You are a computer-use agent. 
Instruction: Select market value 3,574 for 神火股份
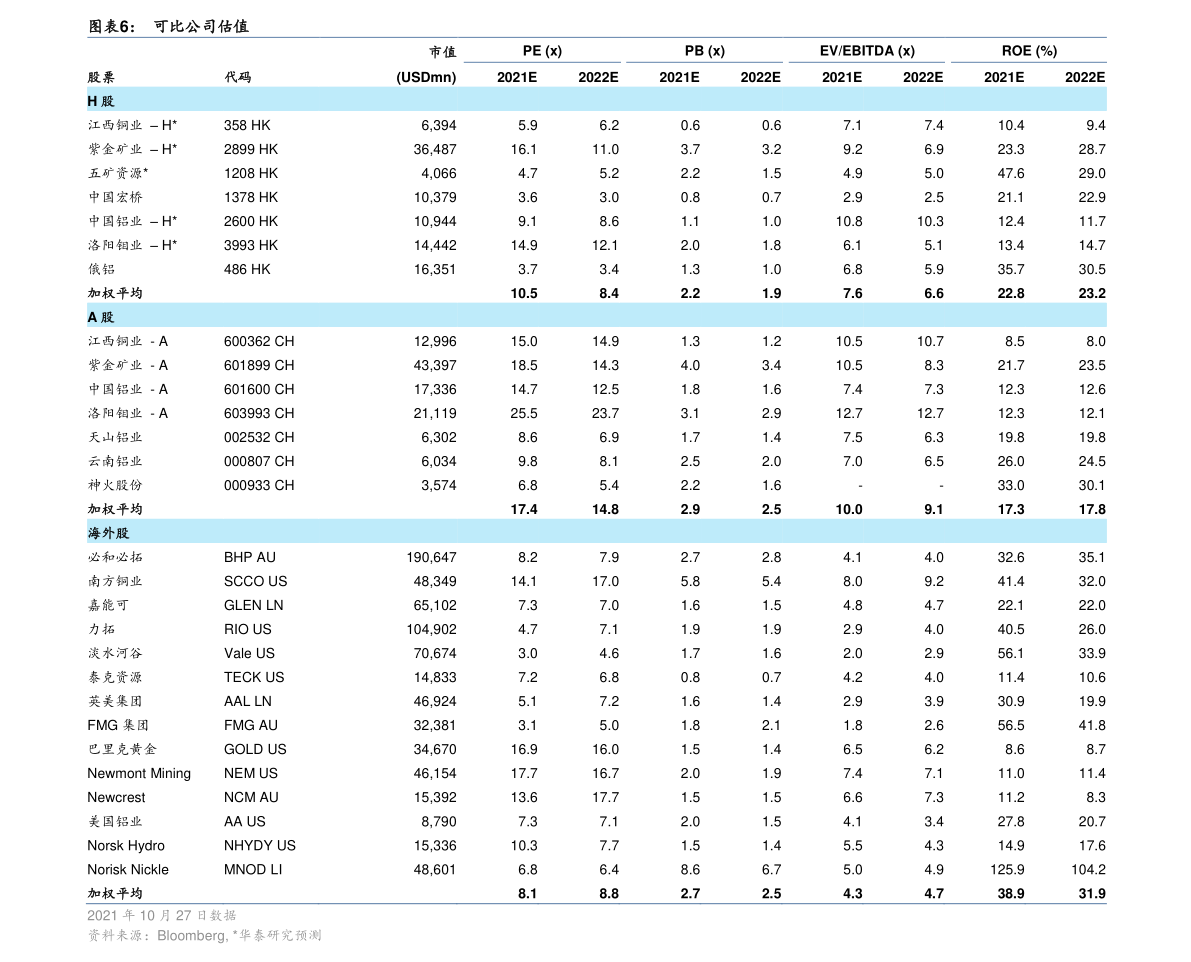pos(438,485)
